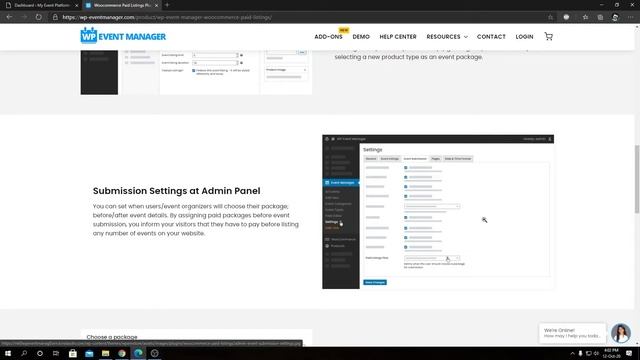
Task: Open File Explorer from the taskbar
Action: pos(105,353)
